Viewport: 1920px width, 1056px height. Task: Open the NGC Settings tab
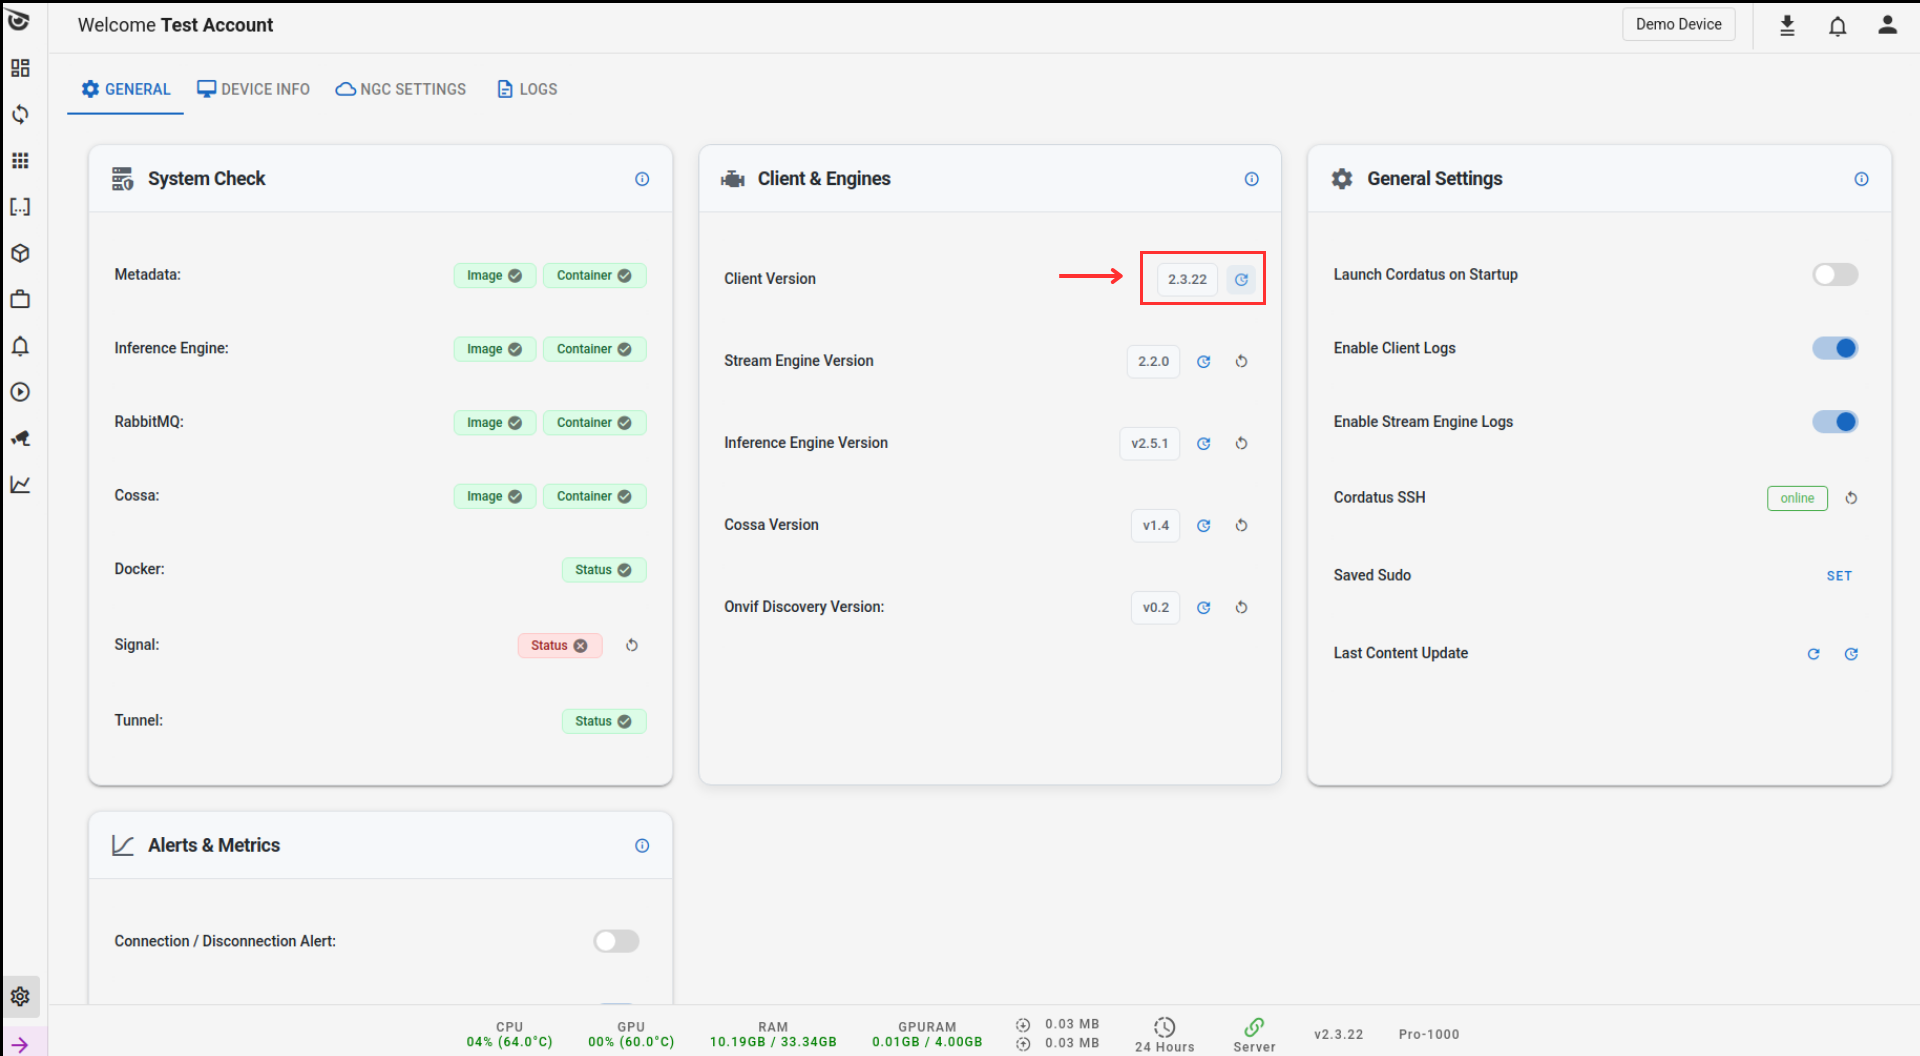[401, 89]
